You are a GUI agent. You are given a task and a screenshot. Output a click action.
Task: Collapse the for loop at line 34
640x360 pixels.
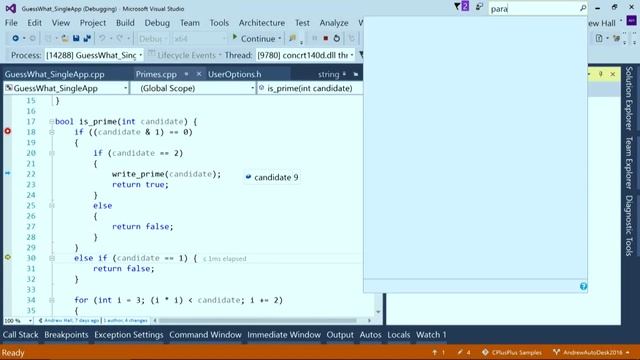point(51,300)
